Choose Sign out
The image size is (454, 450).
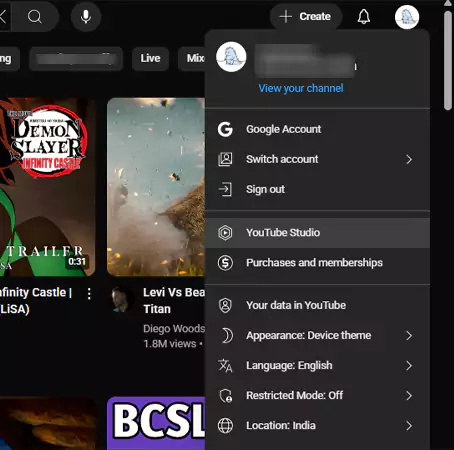point(317,189)
